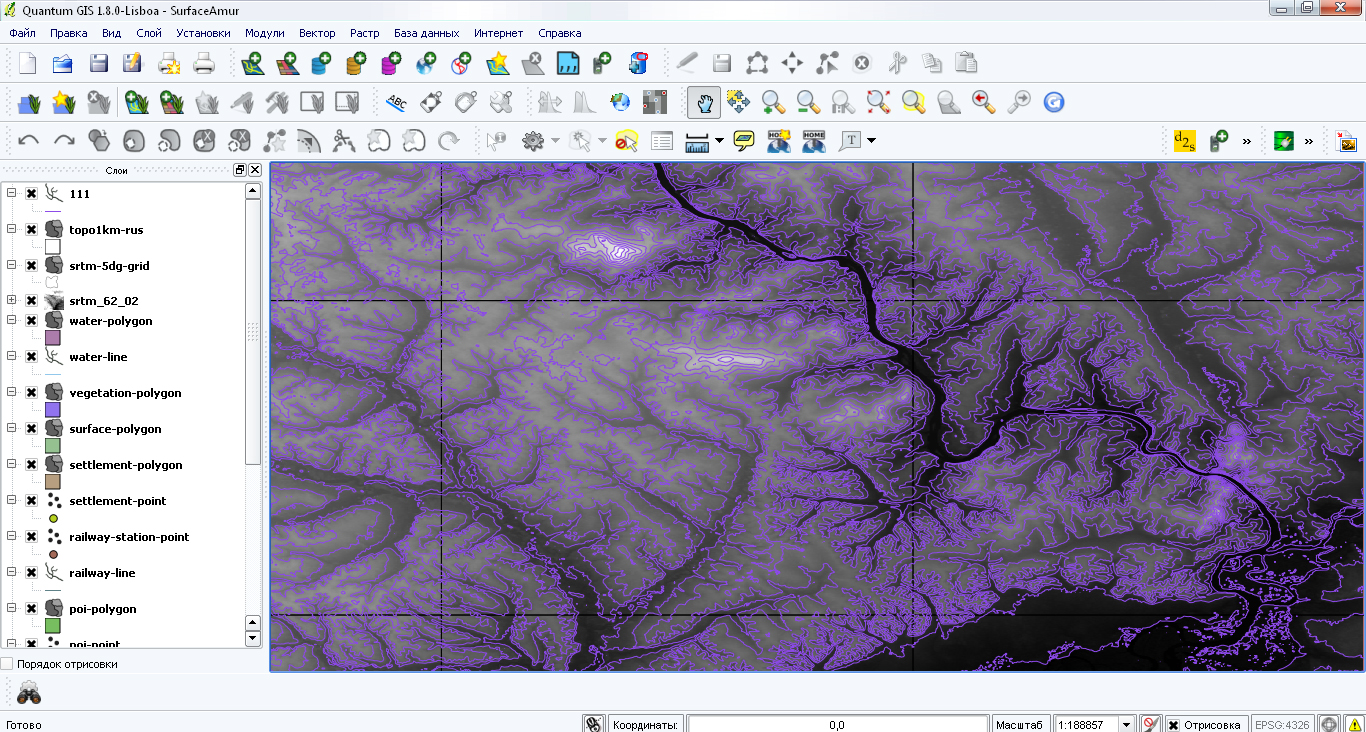Collapse the railway-line layer node
Screen dimensions: 1366x732
pos(11,572)
